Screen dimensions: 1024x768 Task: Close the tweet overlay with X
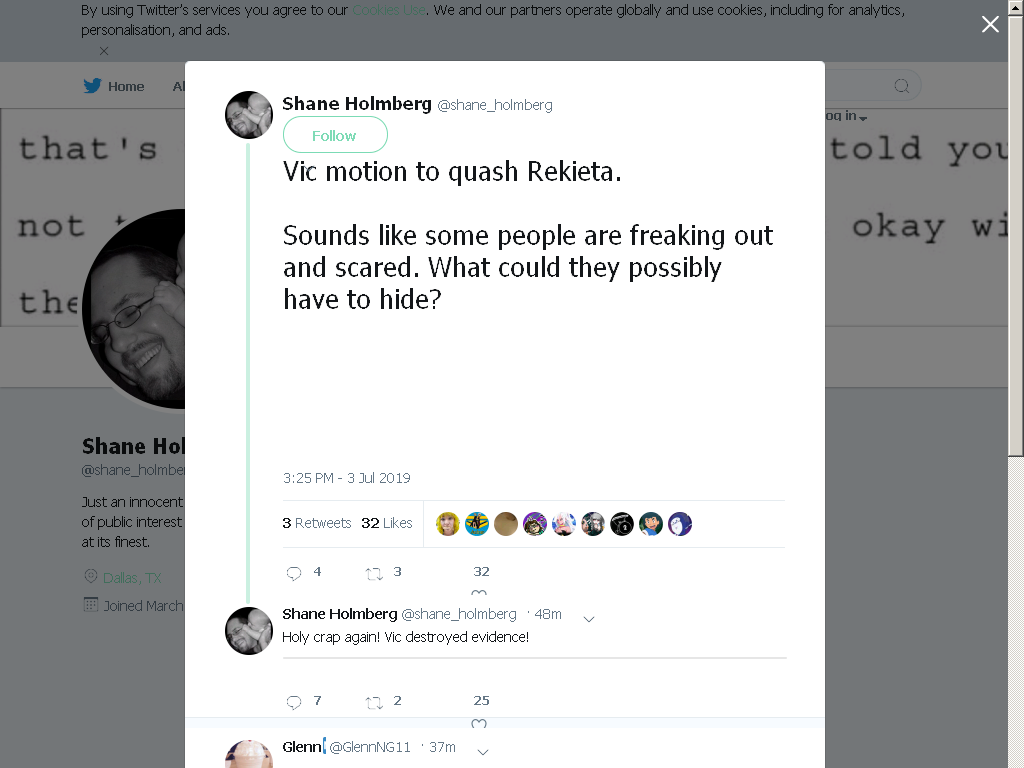tap(990, 24)
